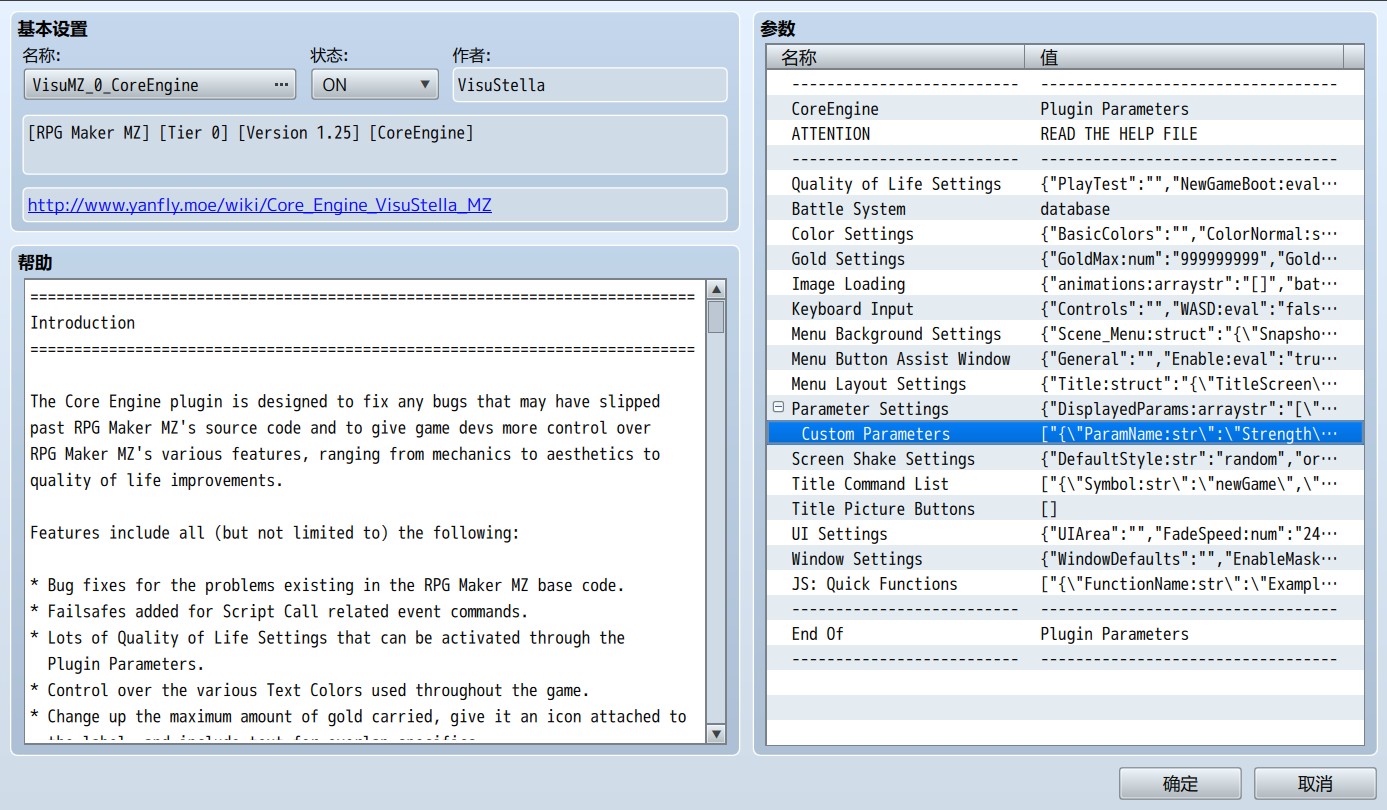Select the CoreEngine parameter row

[x=1065, y=109]
